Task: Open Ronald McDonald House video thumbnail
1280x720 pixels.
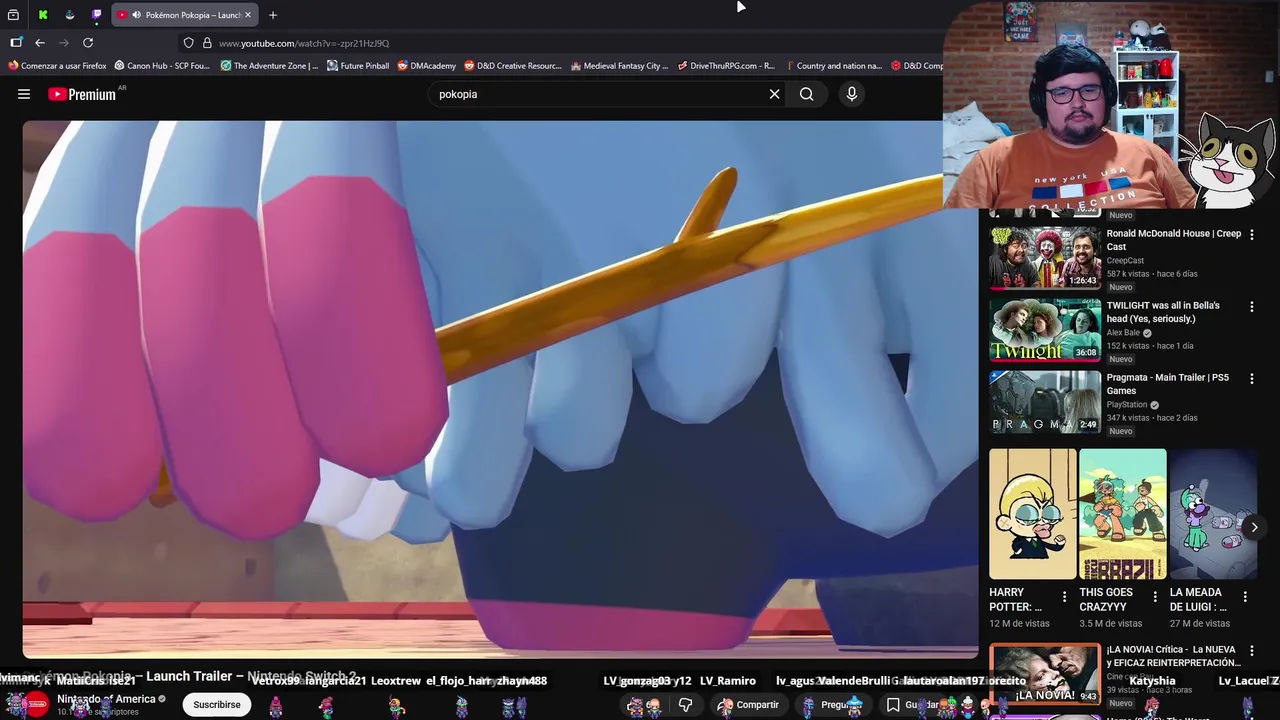Action: click(x=1045, y=258)
